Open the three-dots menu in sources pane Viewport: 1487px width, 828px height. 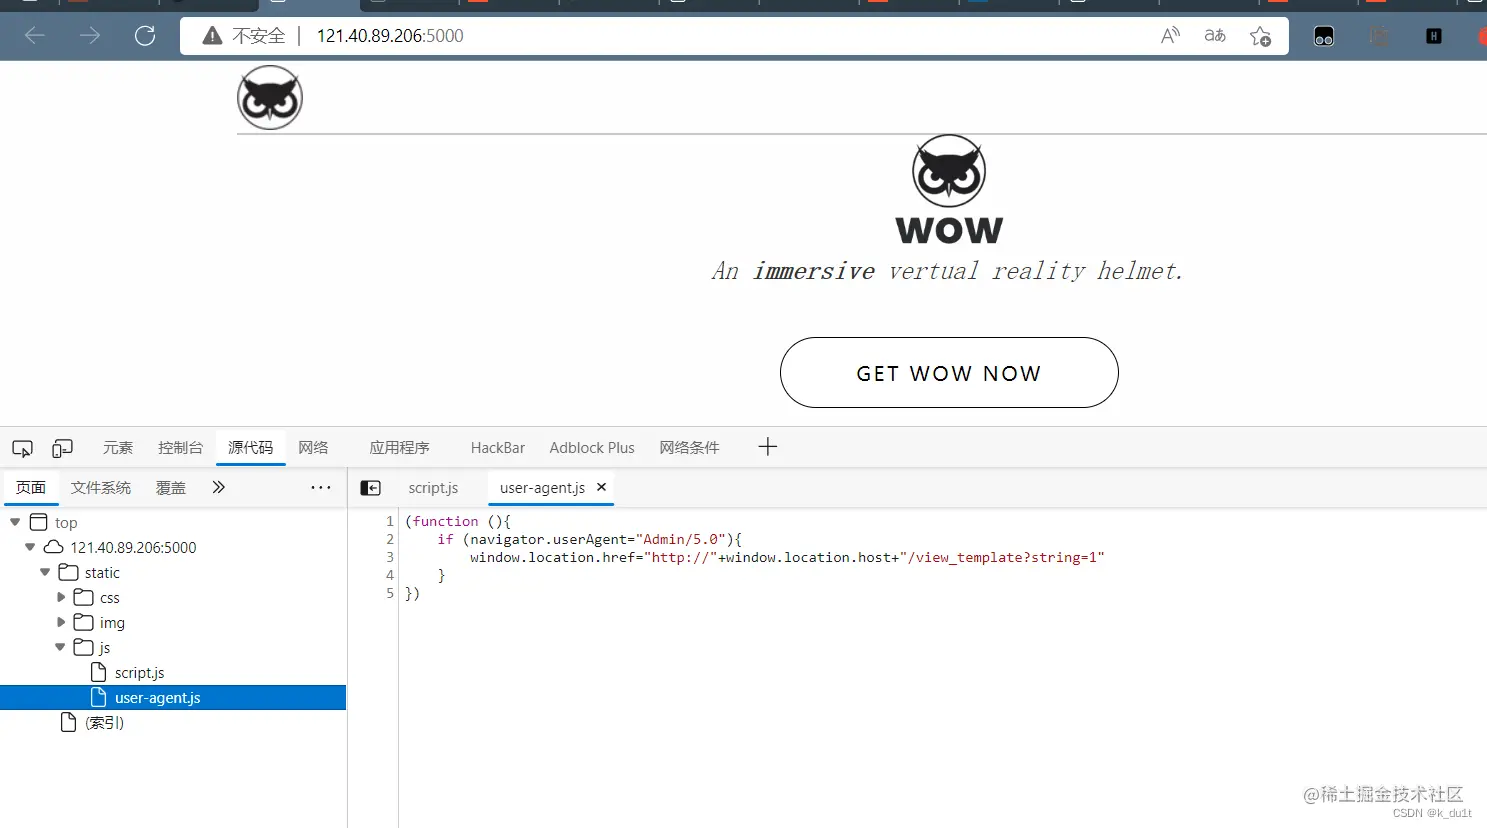pyautogui.click(x=321, y=488)
